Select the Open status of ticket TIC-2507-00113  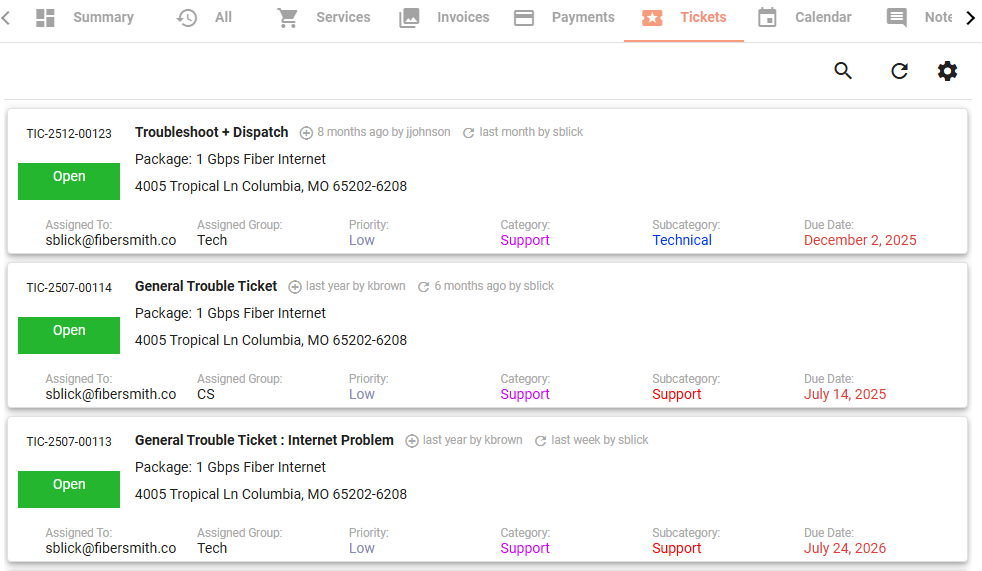pyautogui.click(x=69, y=490)
